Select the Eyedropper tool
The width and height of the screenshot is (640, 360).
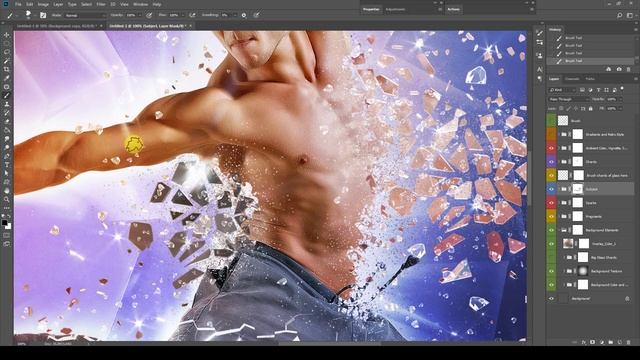tap(7, 78)
